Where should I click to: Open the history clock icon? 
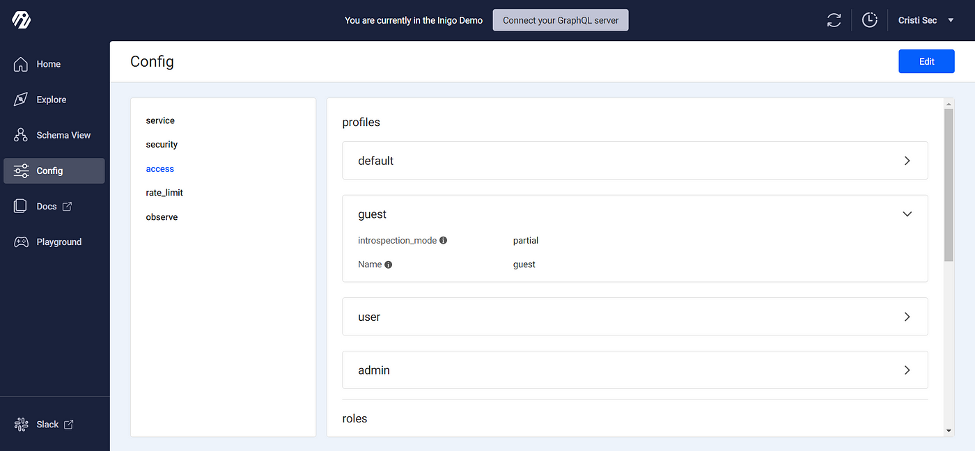(x=870, y=20)
